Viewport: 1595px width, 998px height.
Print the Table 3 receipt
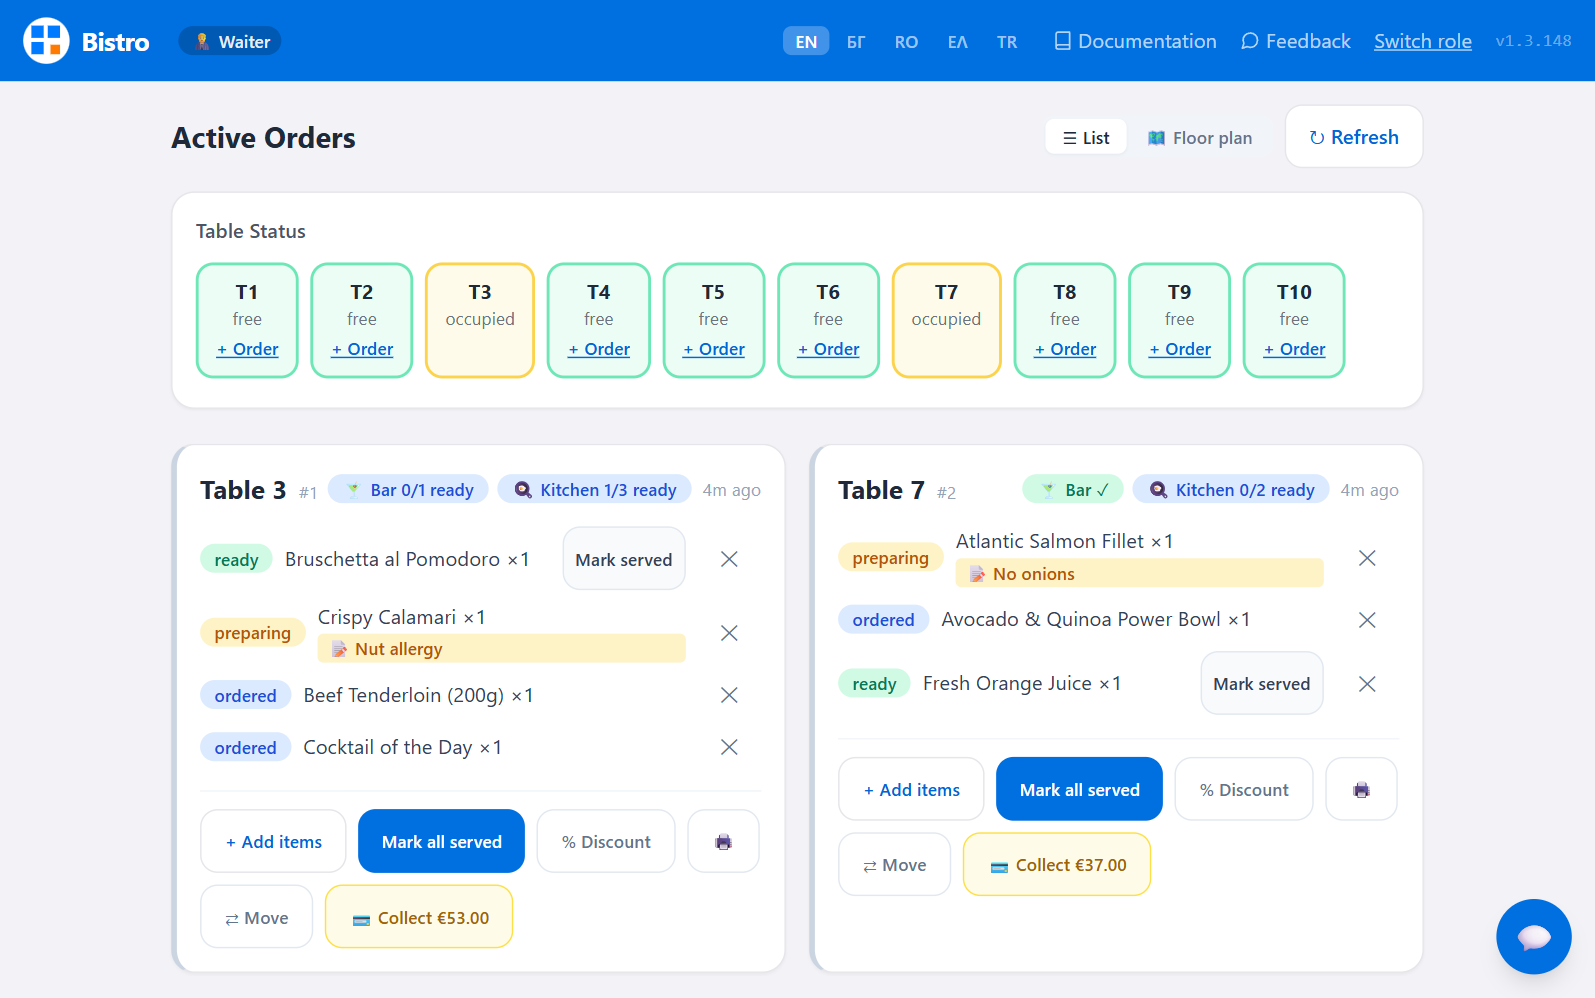pyautogui.click(x=723, y=842)
